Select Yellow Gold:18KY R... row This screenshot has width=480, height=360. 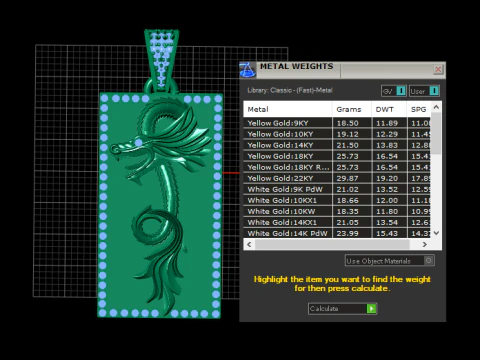[x=337, y=167]
